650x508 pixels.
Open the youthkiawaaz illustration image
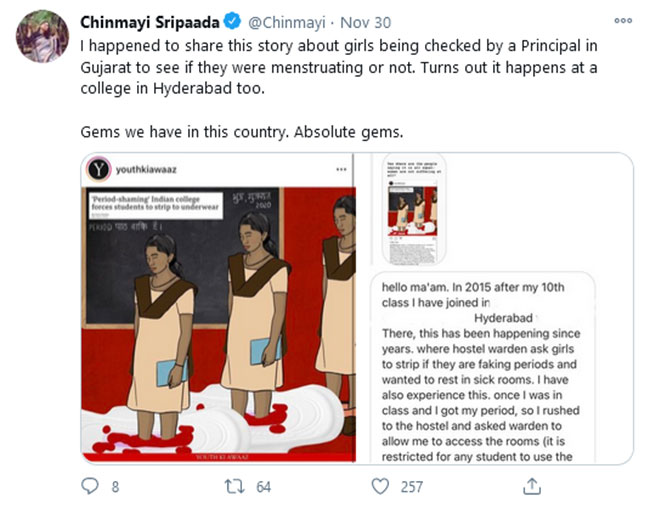(218, 330)
